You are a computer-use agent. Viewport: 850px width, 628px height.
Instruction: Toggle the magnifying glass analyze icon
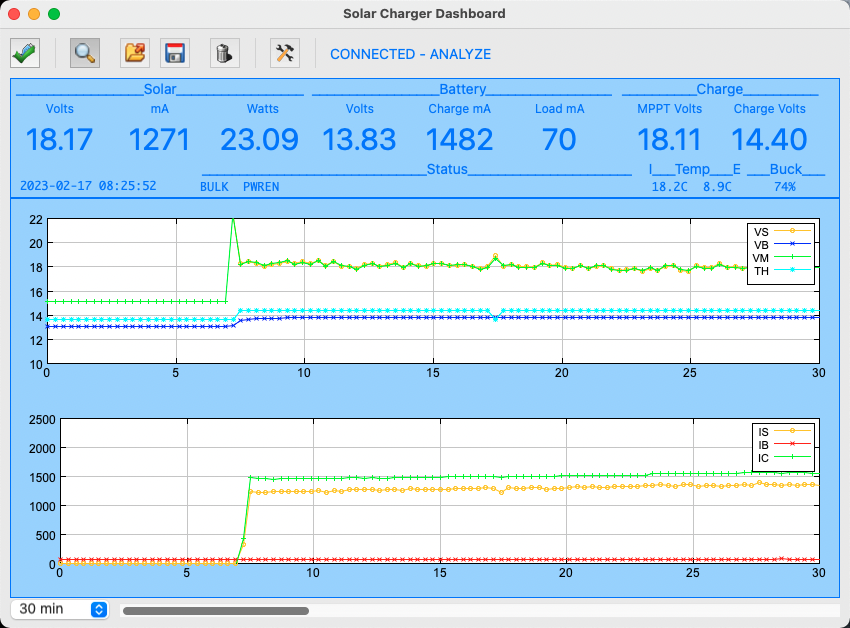point(85,53)
